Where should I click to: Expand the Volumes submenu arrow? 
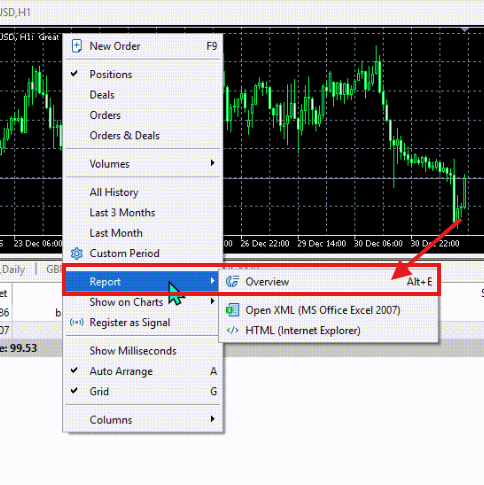pyautogui.click(x=212, y=163)
